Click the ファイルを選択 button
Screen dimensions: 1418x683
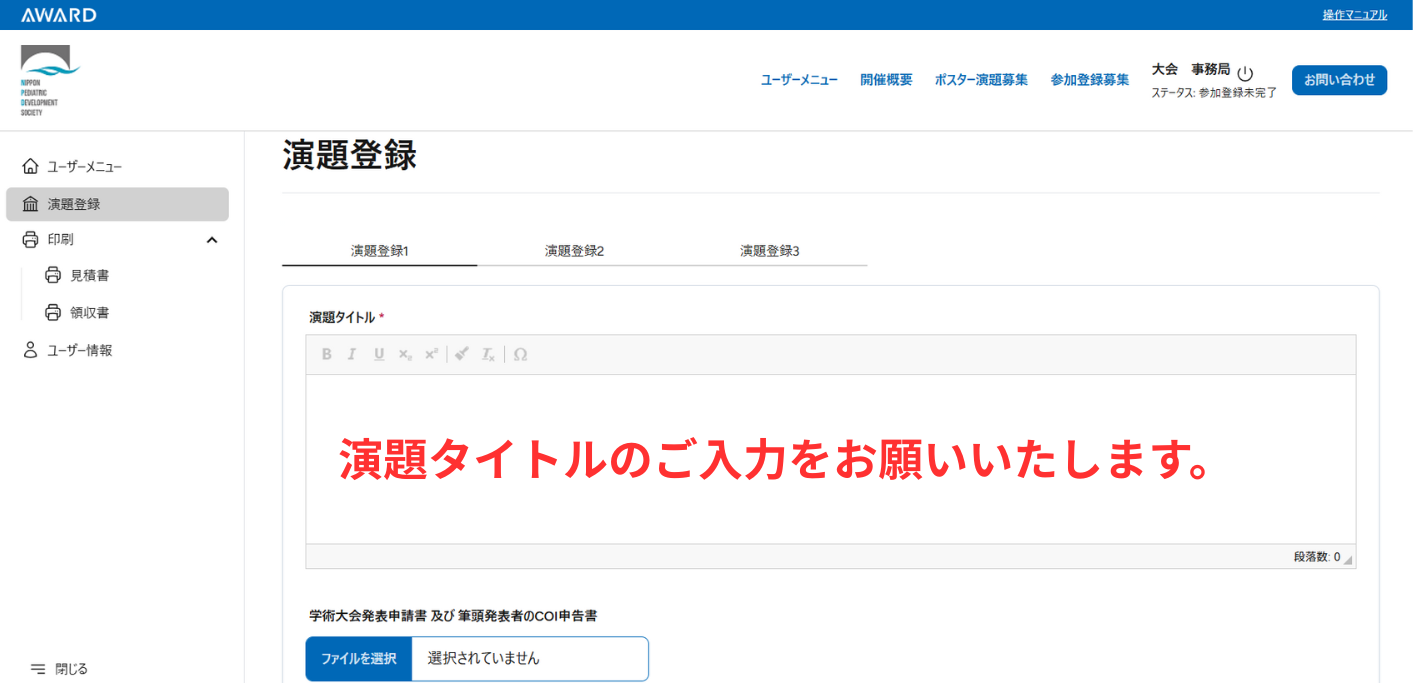359,659
